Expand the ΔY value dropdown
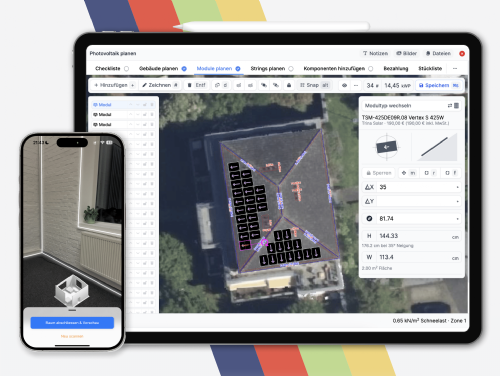Viewport: 500px width, 376px height. pos(457,201)
